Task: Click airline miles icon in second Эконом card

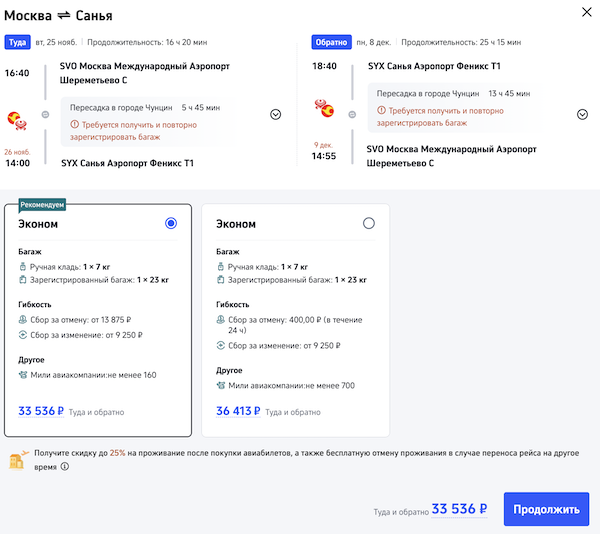Action: coord(221,385)
